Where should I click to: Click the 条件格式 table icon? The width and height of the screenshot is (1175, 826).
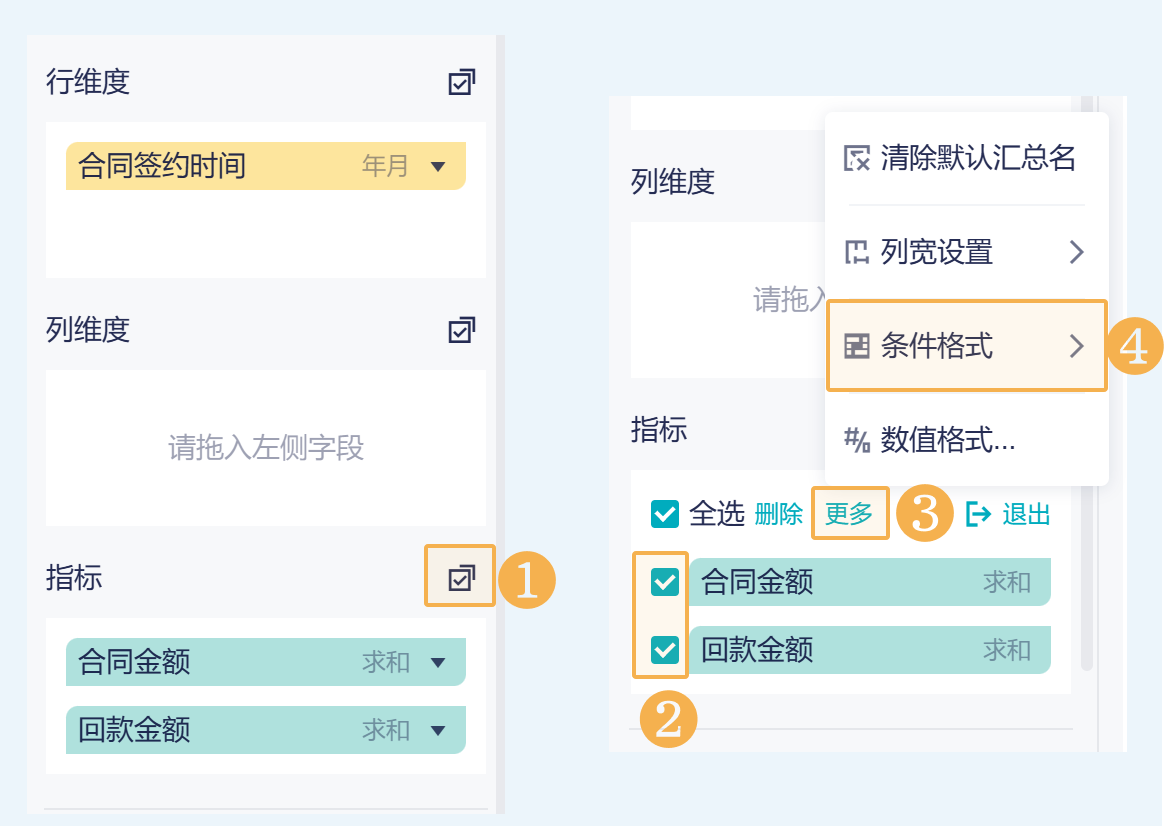[858, 346]
